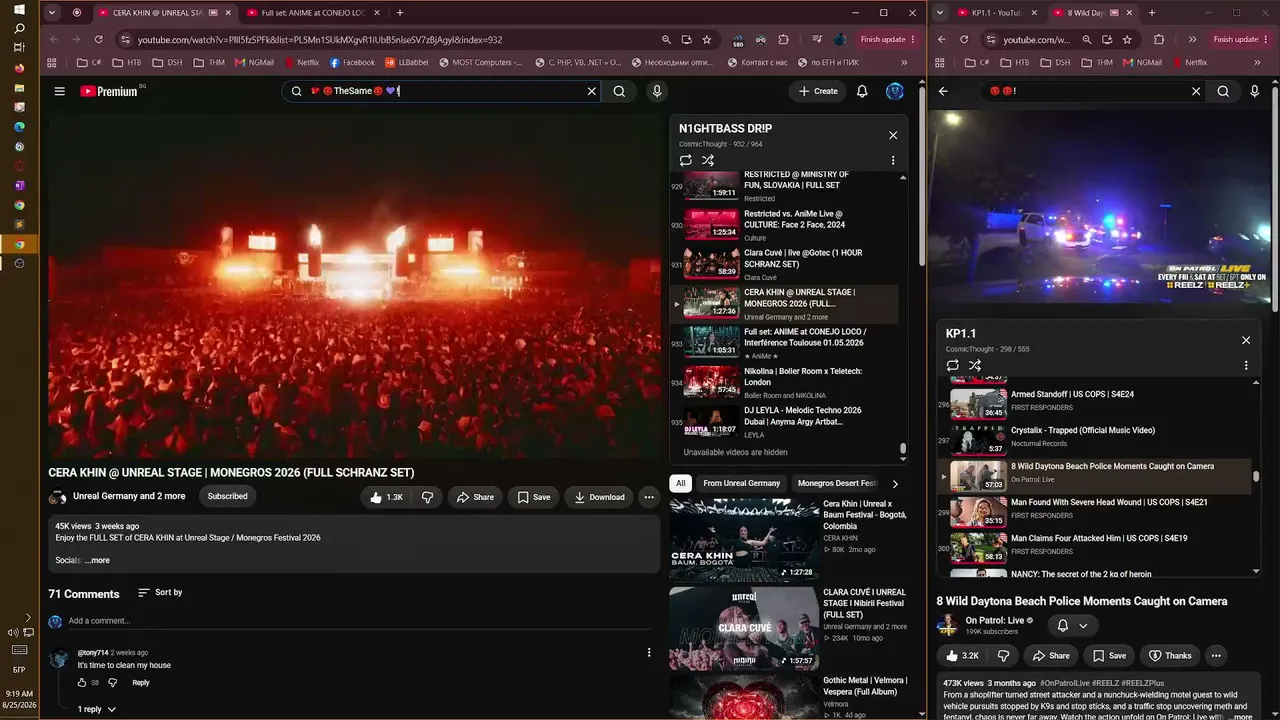
Task: Like the Daytona Beach video (3.2K)
Action: pos(961,656)
